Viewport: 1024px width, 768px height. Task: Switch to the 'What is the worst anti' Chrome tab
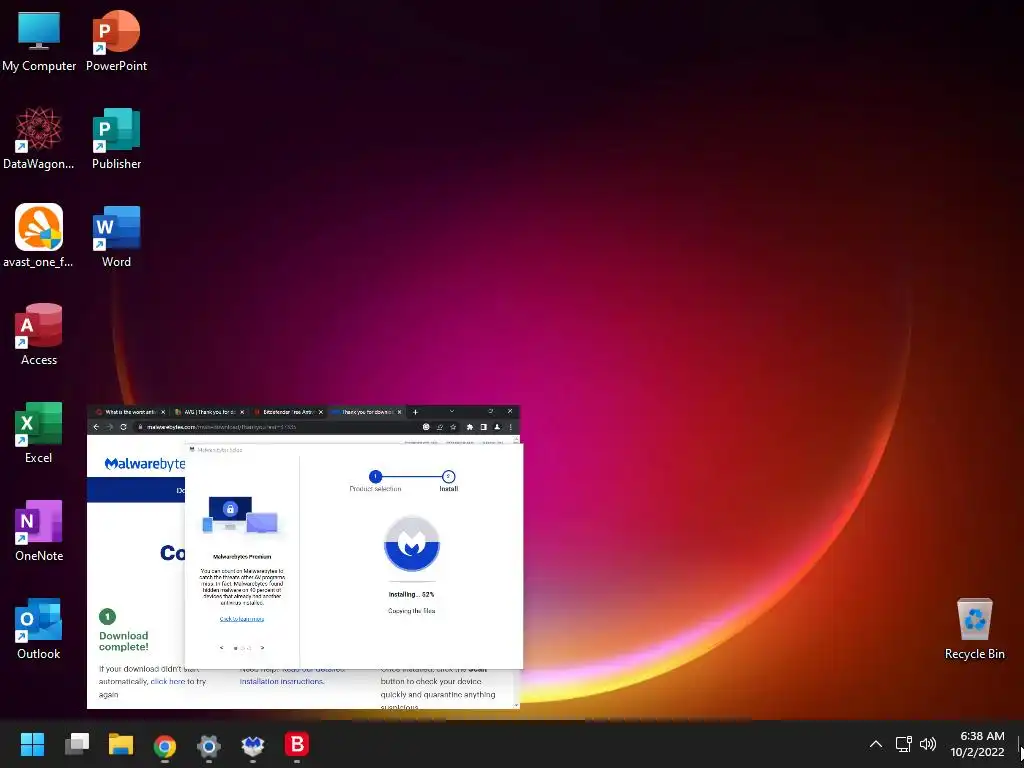pos(130,412)
